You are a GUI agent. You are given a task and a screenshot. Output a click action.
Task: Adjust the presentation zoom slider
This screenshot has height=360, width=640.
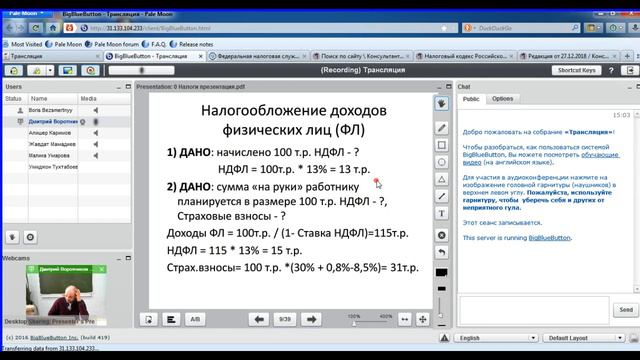tap(354, 323)
